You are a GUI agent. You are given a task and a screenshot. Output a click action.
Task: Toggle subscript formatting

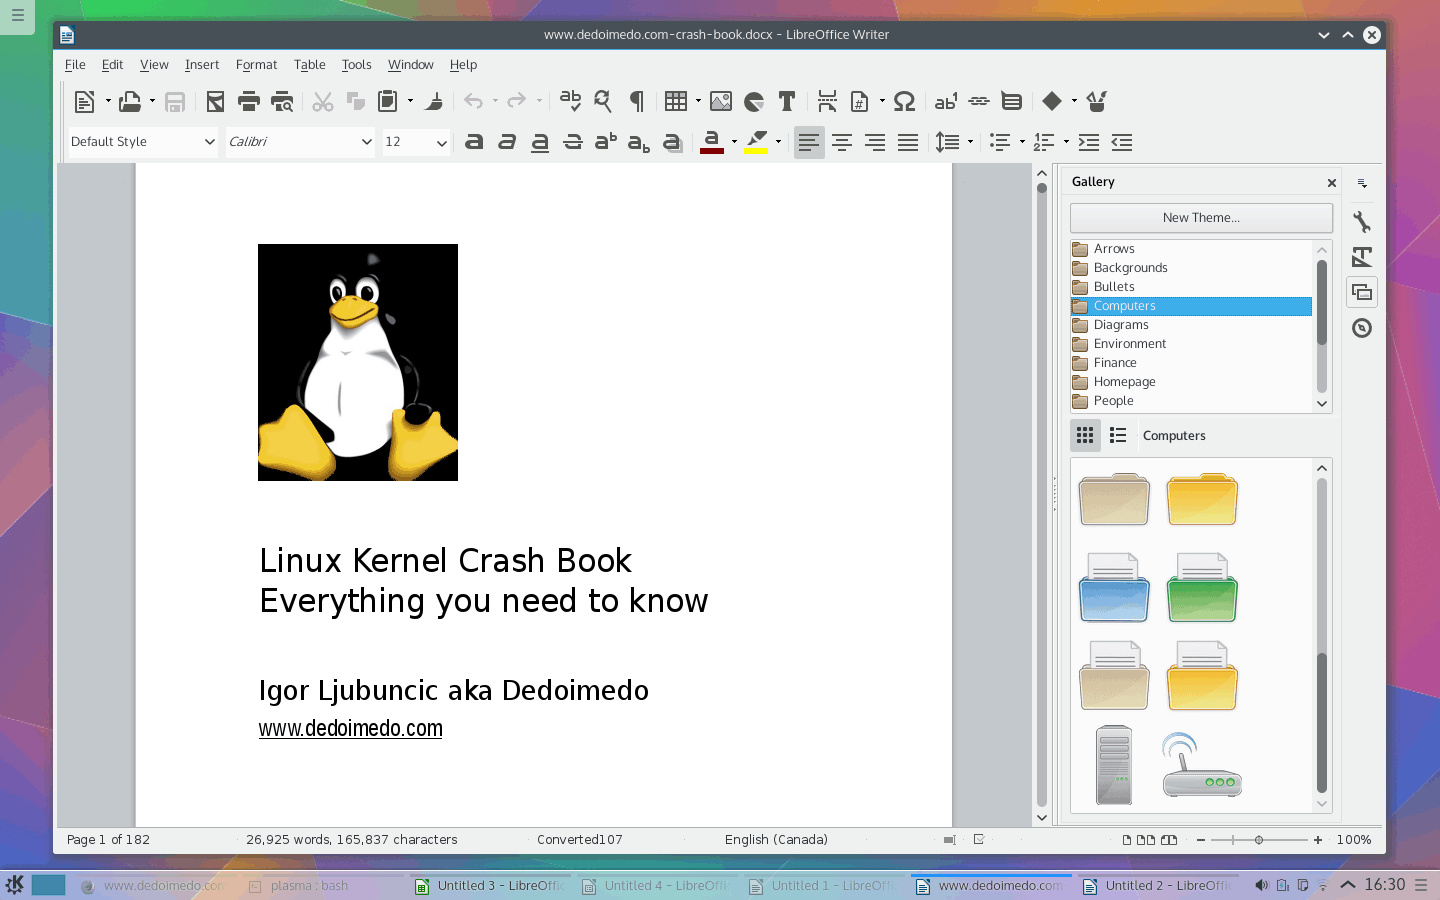[x=639, y=142]
